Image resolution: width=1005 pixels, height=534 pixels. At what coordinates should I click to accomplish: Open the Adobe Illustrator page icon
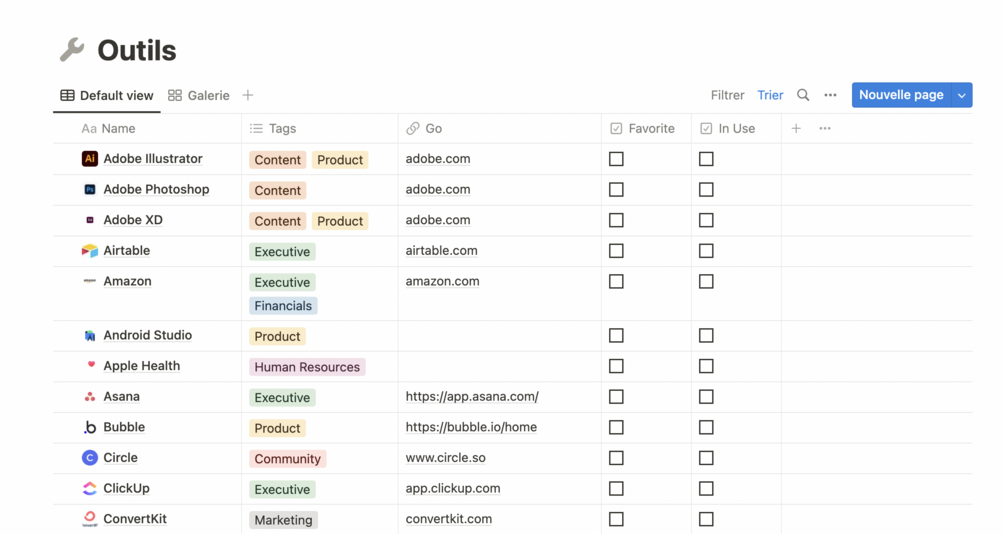90,159
